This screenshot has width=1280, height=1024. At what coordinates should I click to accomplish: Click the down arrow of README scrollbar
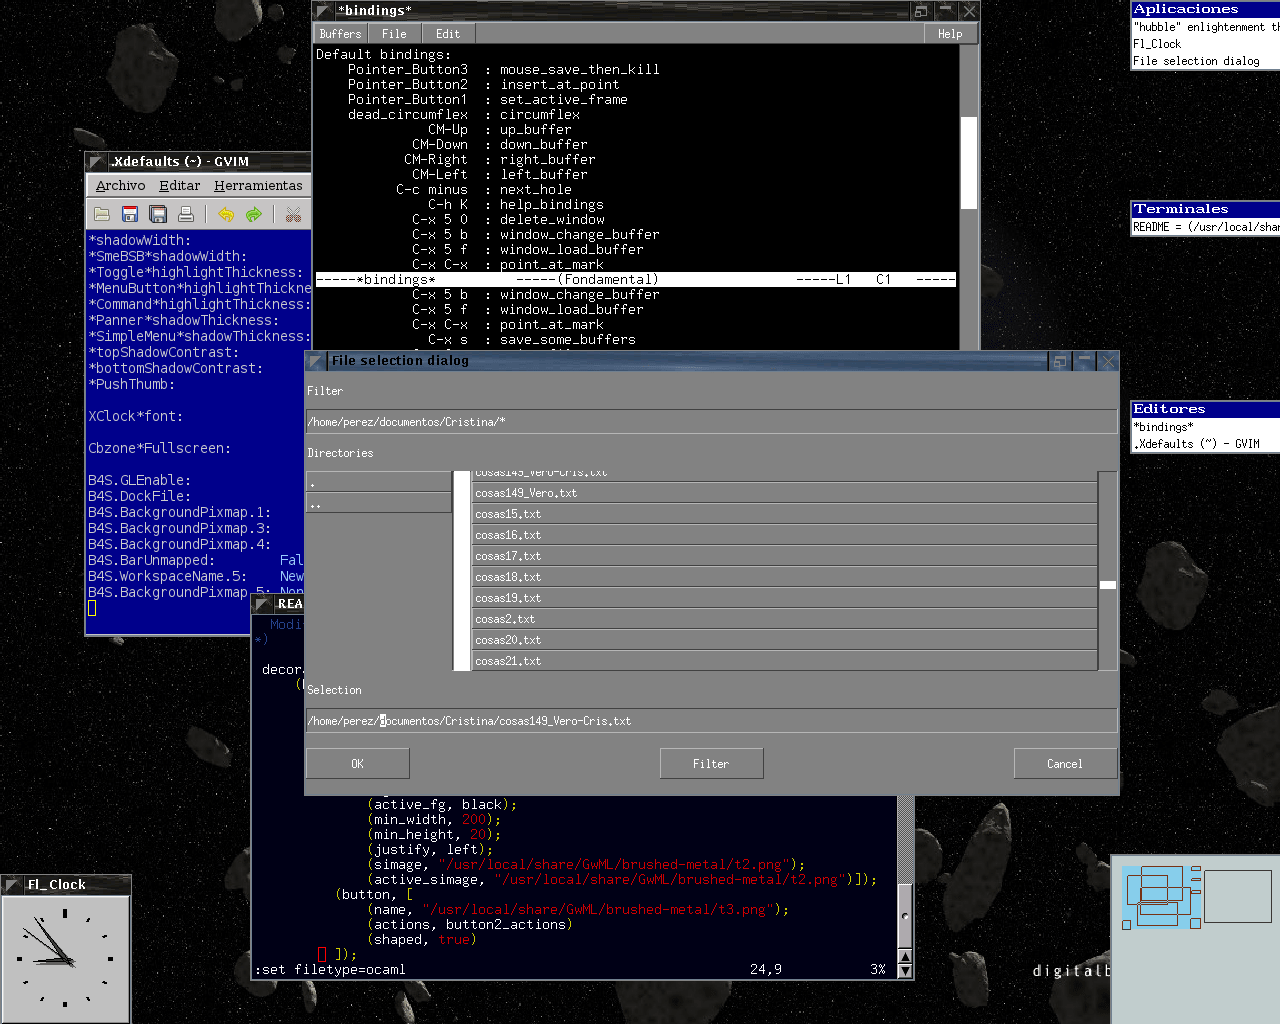tap(905, 970)
